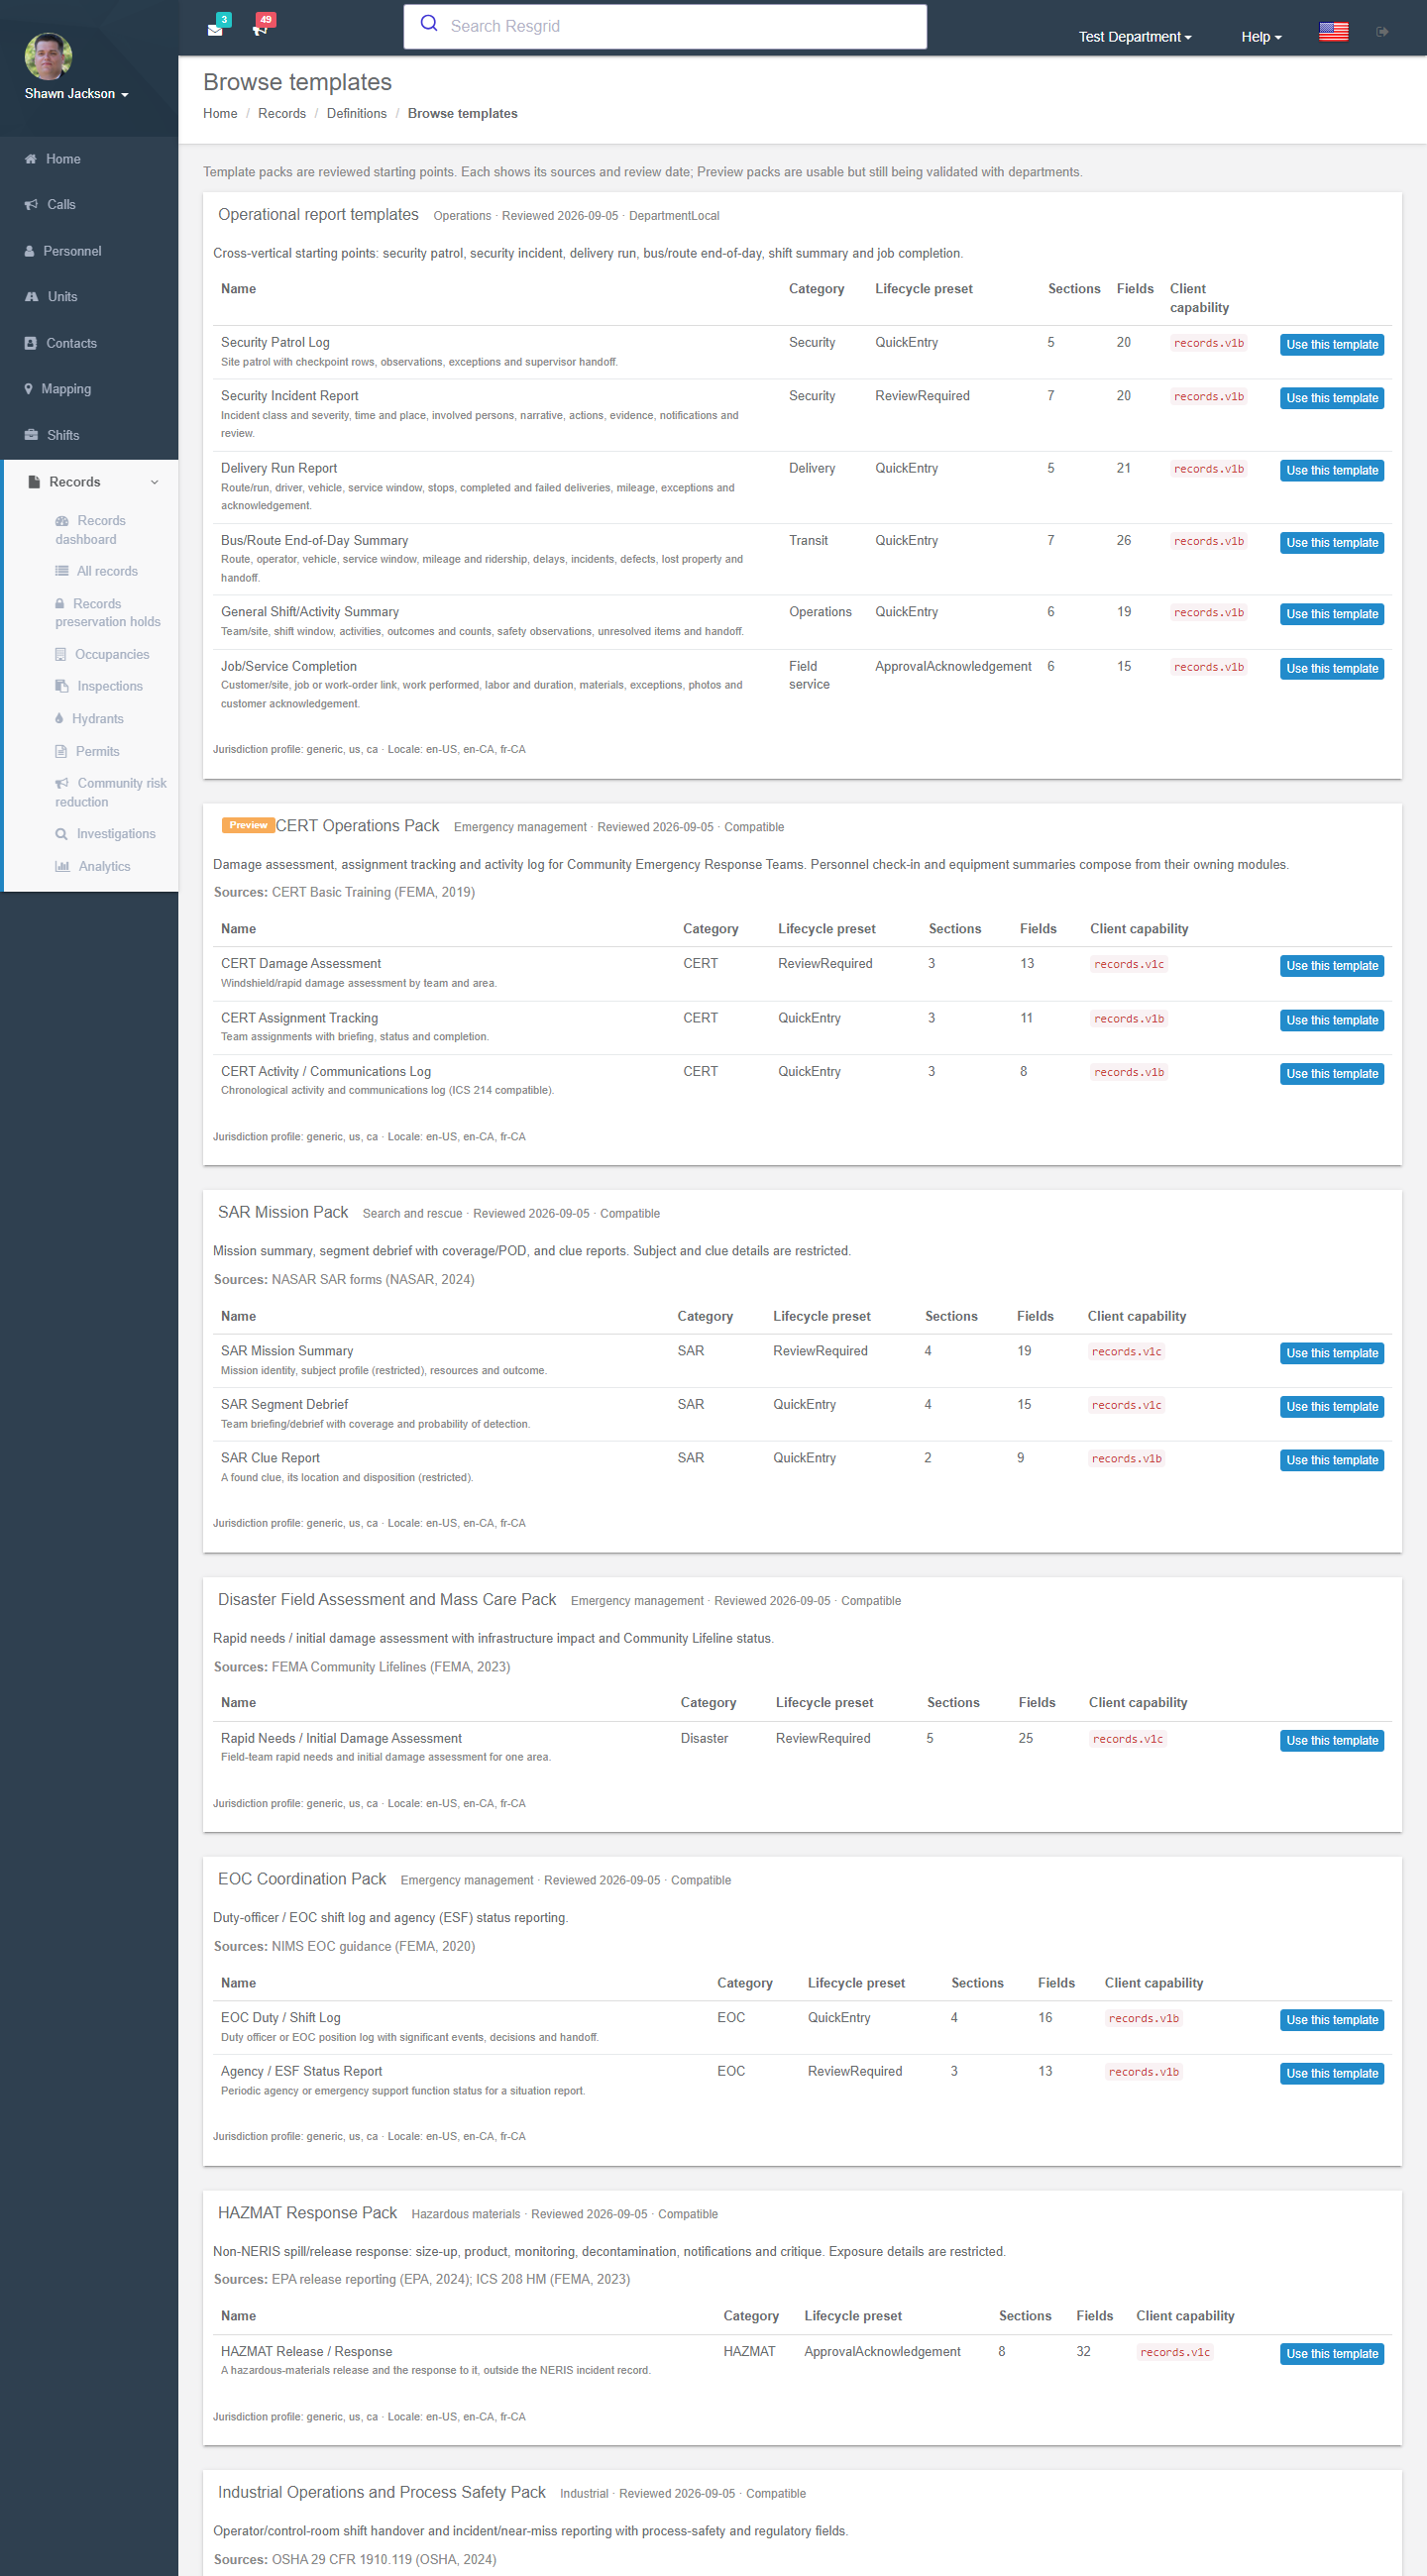Use the Delivery Run Report template
The image size is (1427, 2576).
1331,470
